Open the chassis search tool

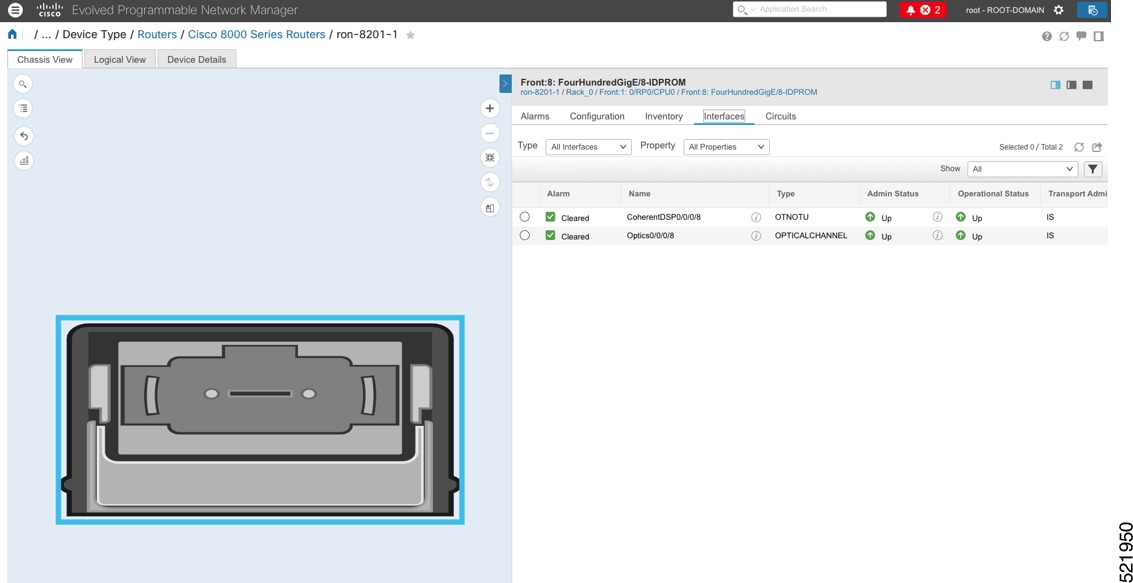point(23,85)
